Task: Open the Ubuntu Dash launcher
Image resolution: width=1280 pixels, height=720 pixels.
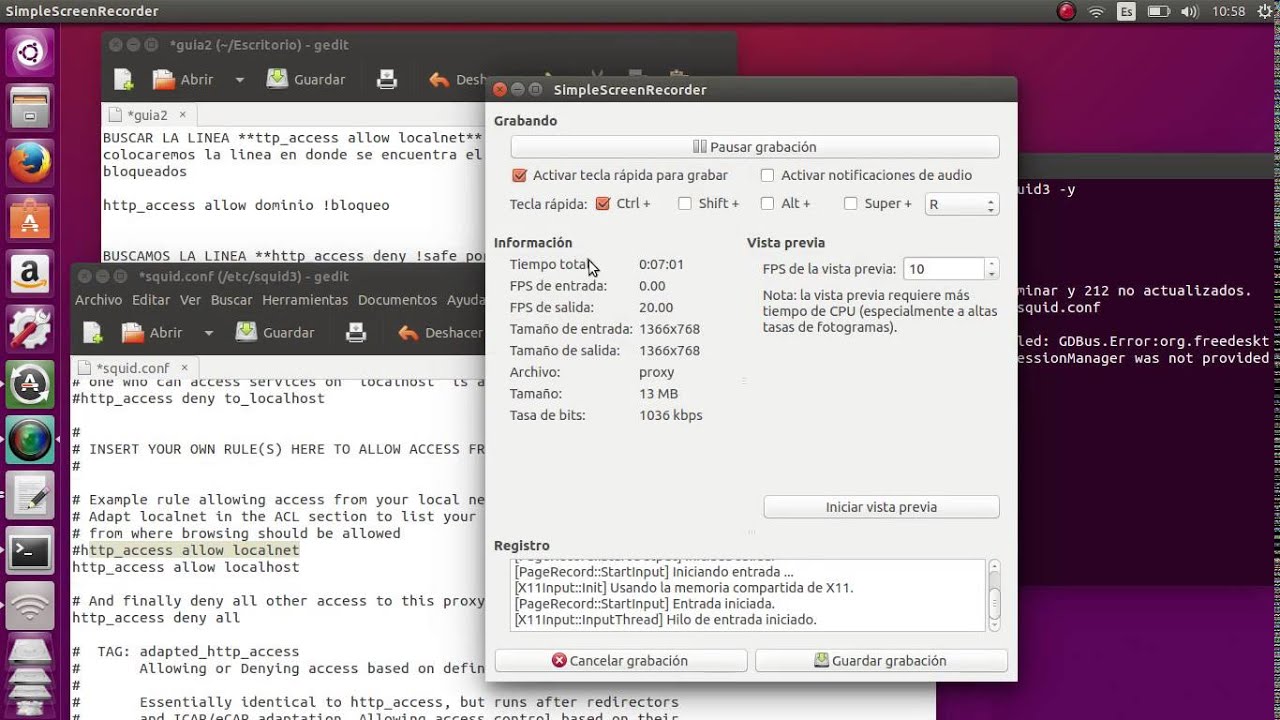Action: tap(30, 52)
